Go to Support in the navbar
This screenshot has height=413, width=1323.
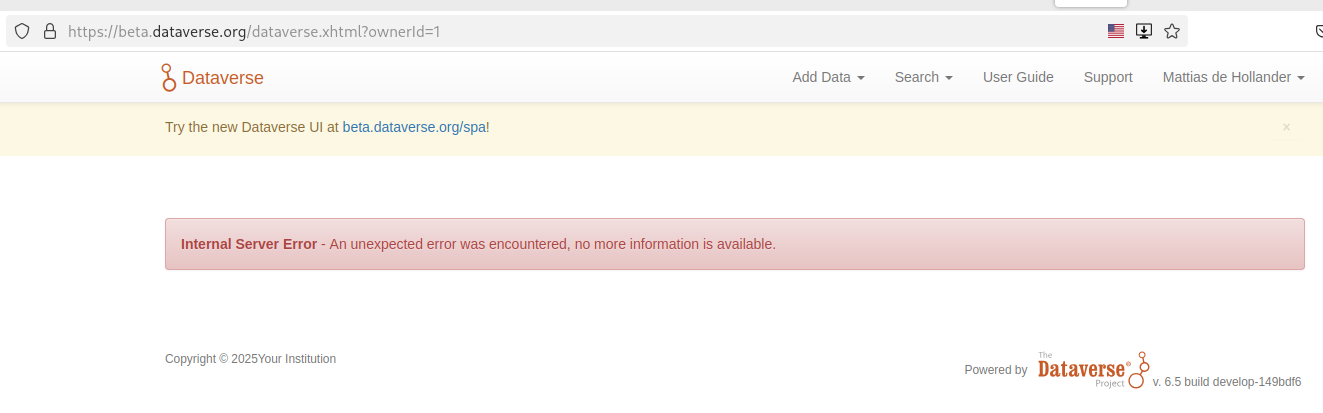[1108, 77]
